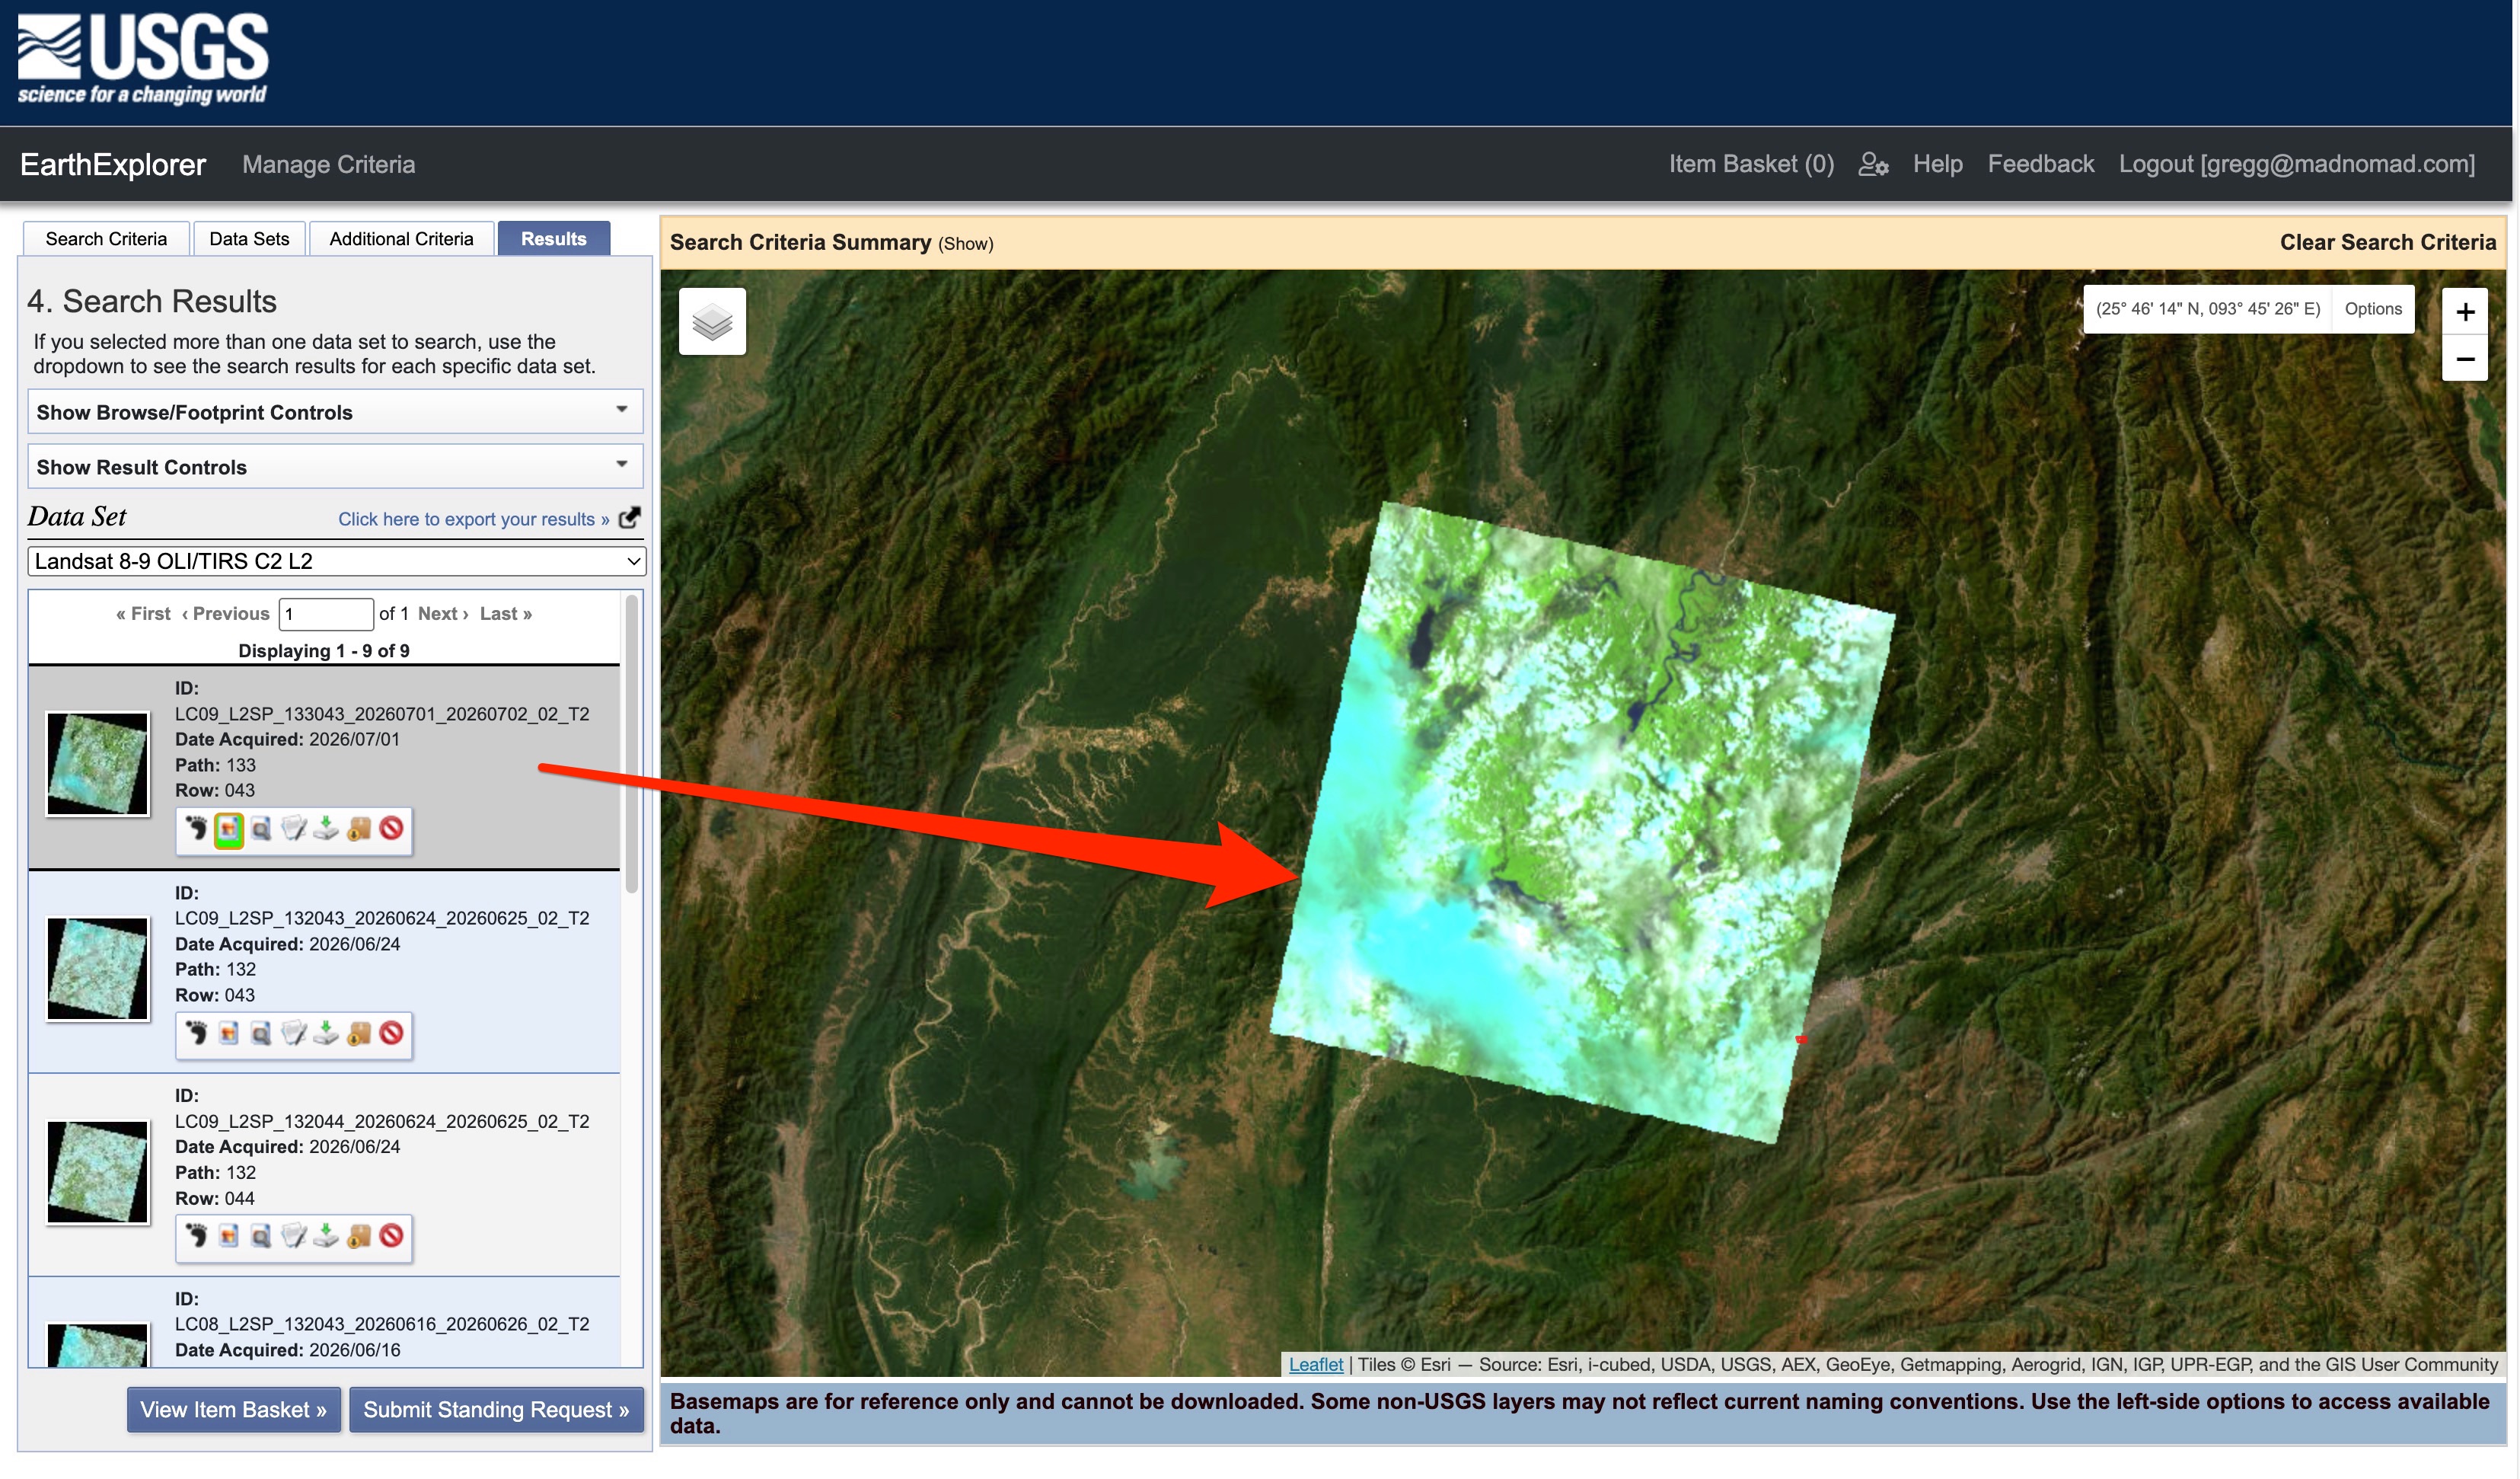Show footprint for scene 132044_20260624

(x=196, y=1237)
